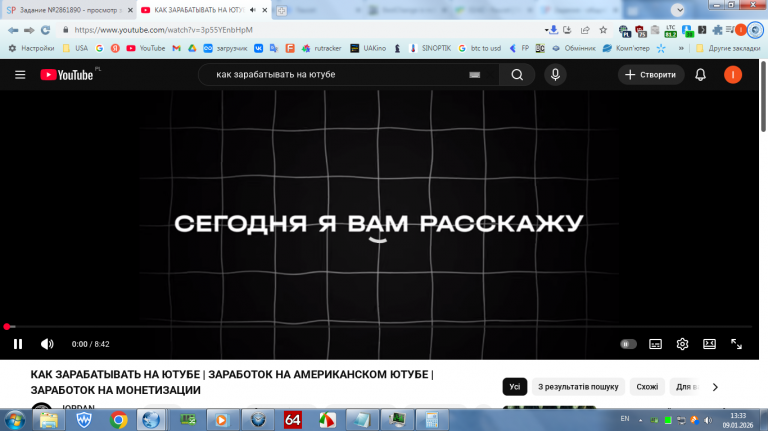This screenshot has width=768, height=431.
Task: Open the taskbar volume speaker icon
Action: [708, 420]
